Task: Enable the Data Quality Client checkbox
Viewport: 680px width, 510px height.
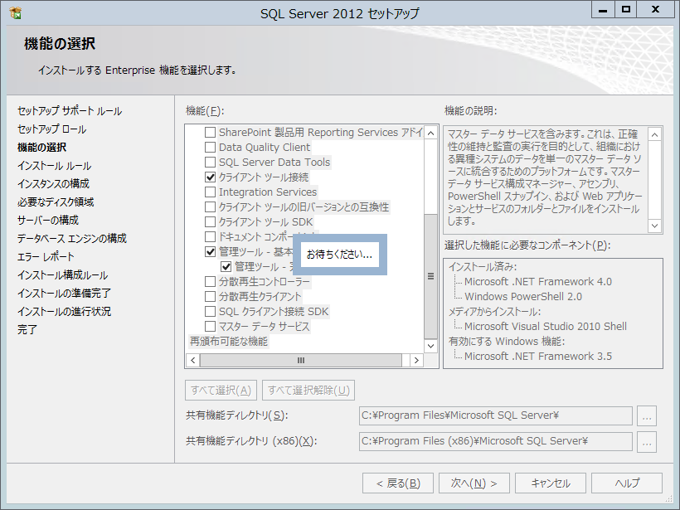Action: [210, 147]
